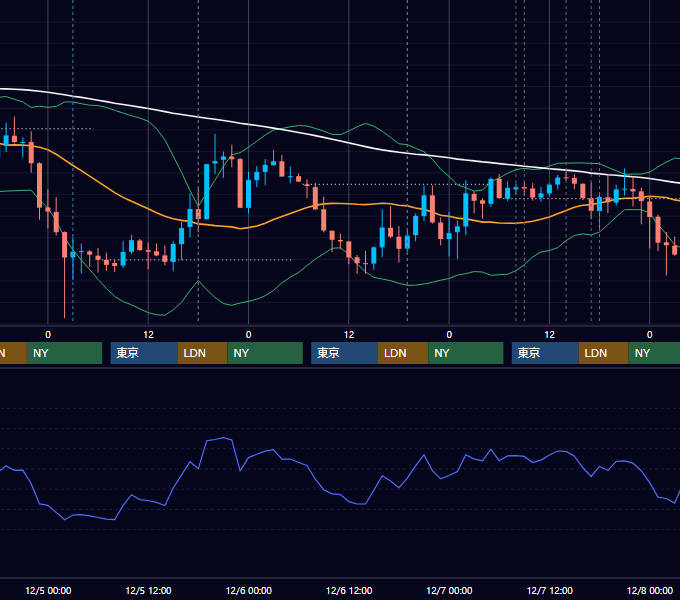Click the 12/5 00:00 date label

point(48,590)
